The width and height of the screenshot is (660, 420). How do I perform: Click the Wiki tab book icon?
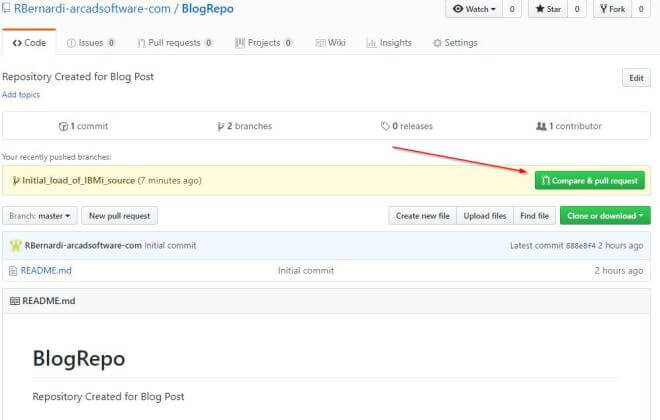coord(320,43)
